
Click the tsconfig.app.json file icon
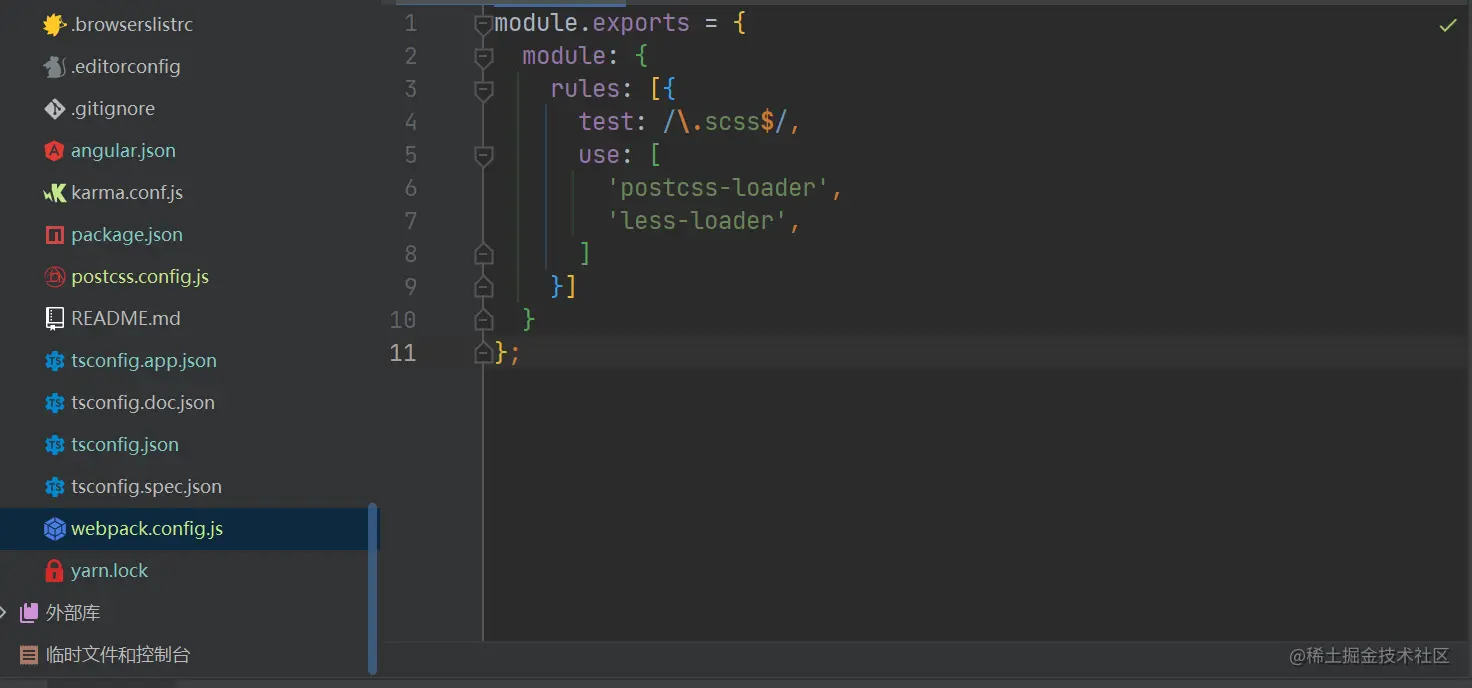[55, 361]
